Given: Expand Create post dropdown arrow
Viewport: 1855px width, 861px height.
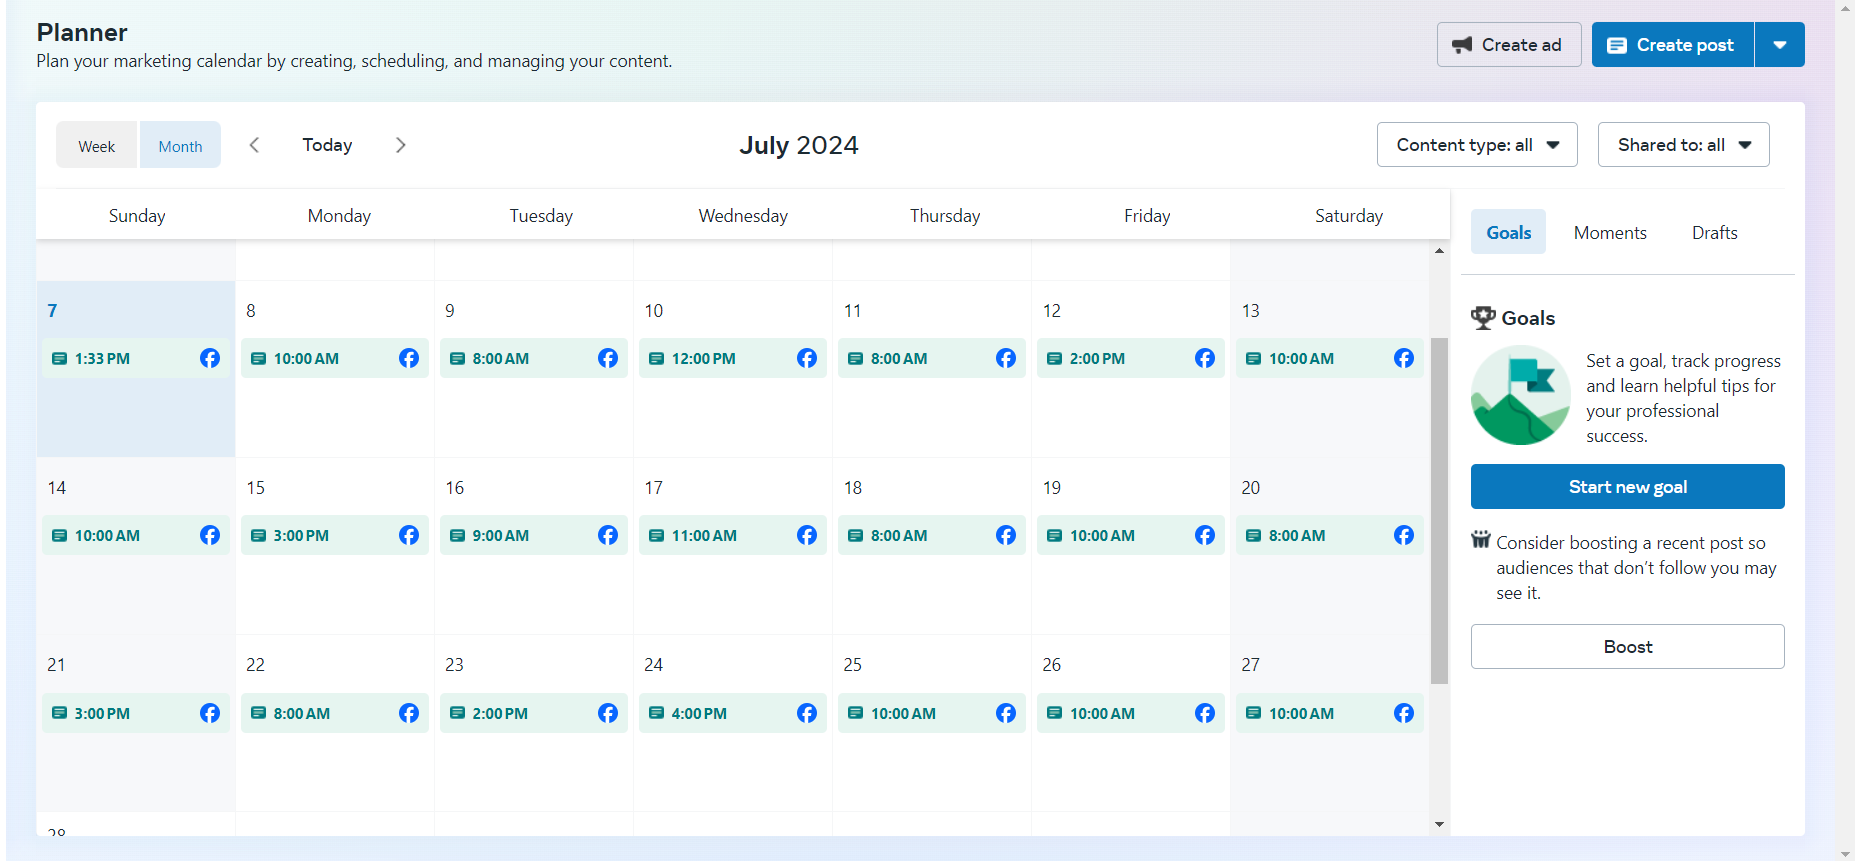Looking at the screenshot, I should 1780,45.
